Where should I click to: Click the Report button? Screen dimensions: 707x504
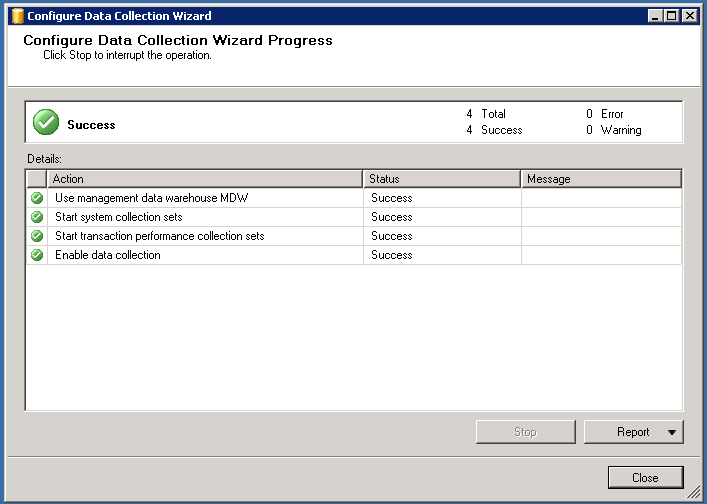[633, 432]
